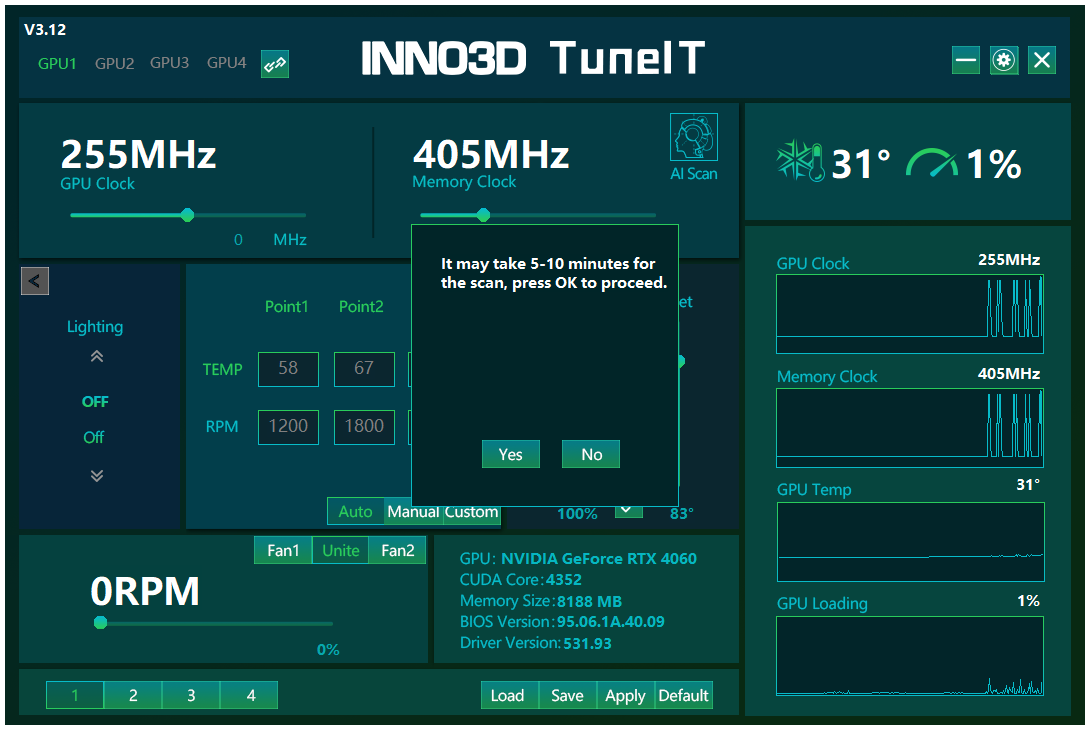This screenshot has height=731, width=1090.
Task: Click the GPU Clock slider handle
Action: [x=187, y=215]
